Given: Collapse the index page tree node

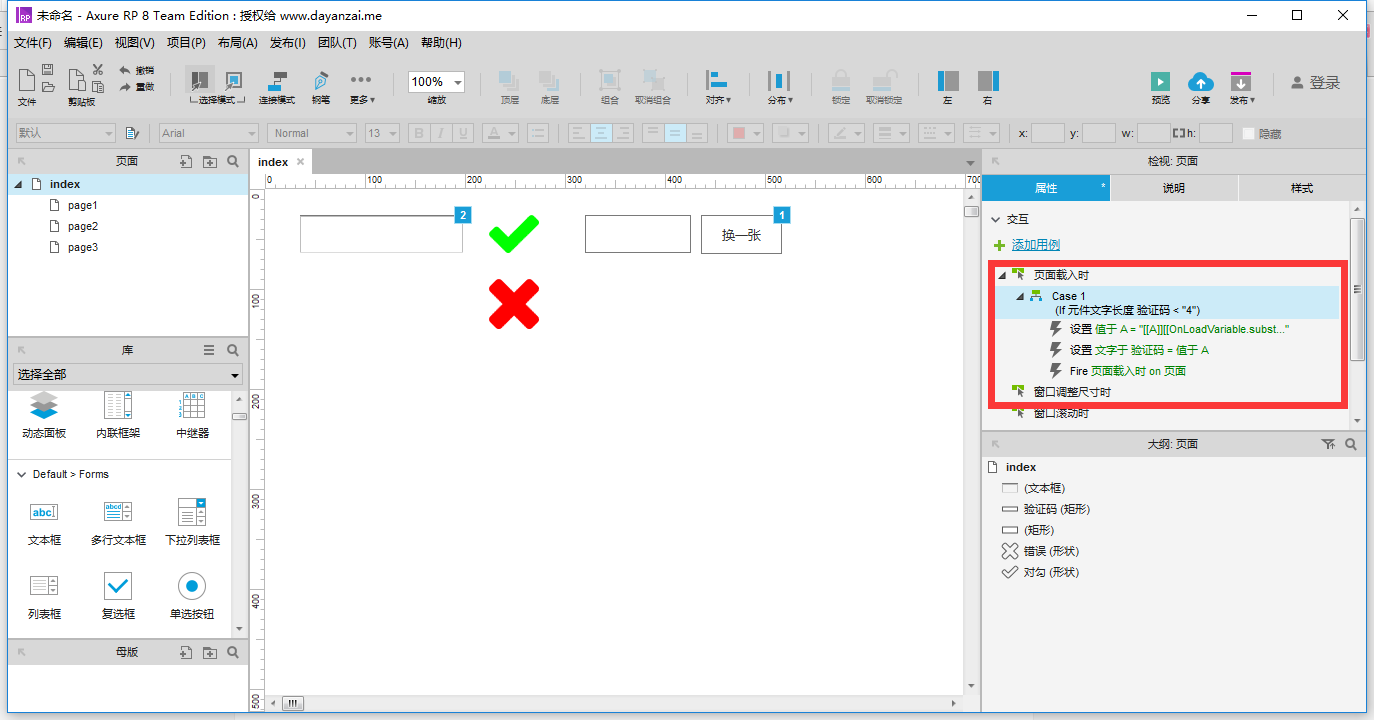Looking at the screenshot, I should tap(17, 184).
